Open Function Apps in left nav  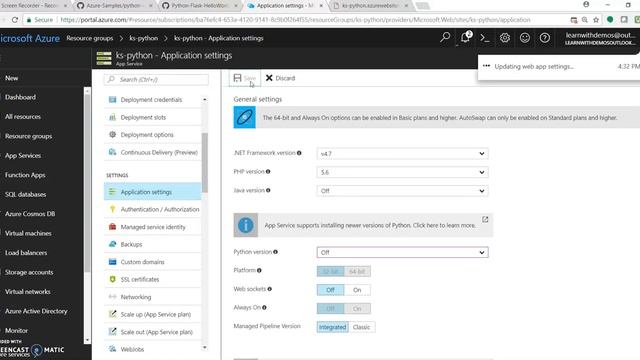point(25,175)
